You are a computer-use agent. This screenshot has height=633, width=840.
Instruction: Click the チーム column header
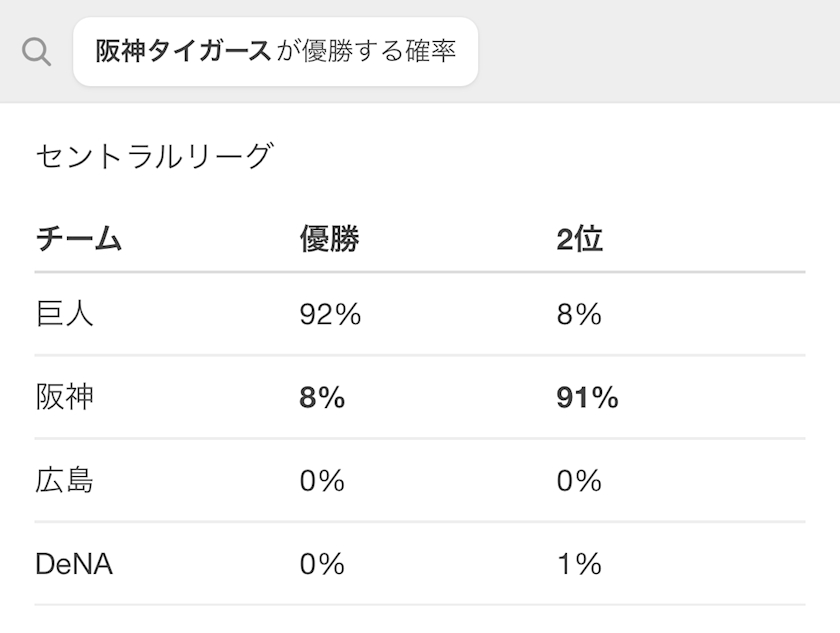pyautogui.click(x=78, y=240)
